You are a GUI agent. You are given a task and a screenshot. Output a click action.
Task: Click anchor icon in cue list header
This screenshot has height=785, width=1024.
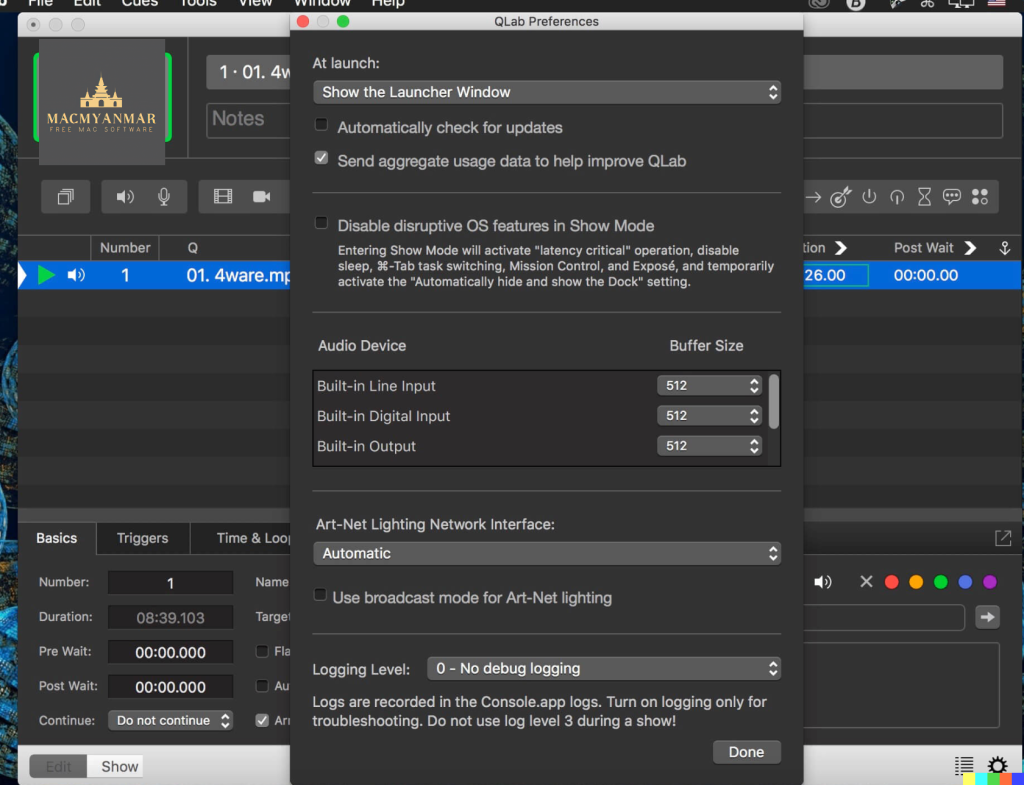(x=1004, y=248)
